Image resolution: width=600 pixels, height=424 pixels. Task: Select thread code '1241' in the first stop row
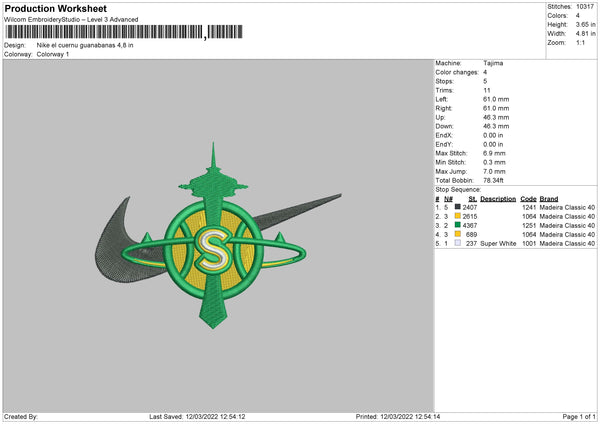tap(529, 207)
